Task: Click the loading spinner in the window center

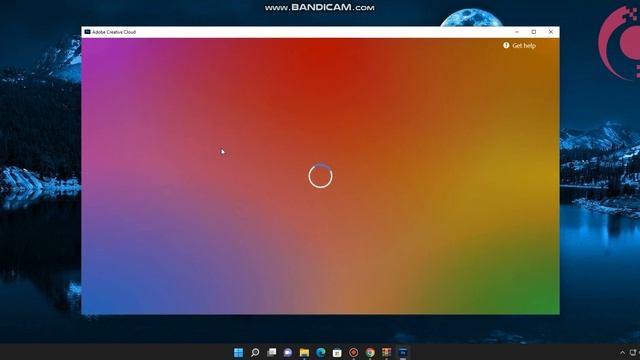Action: (x=320, y=176)
